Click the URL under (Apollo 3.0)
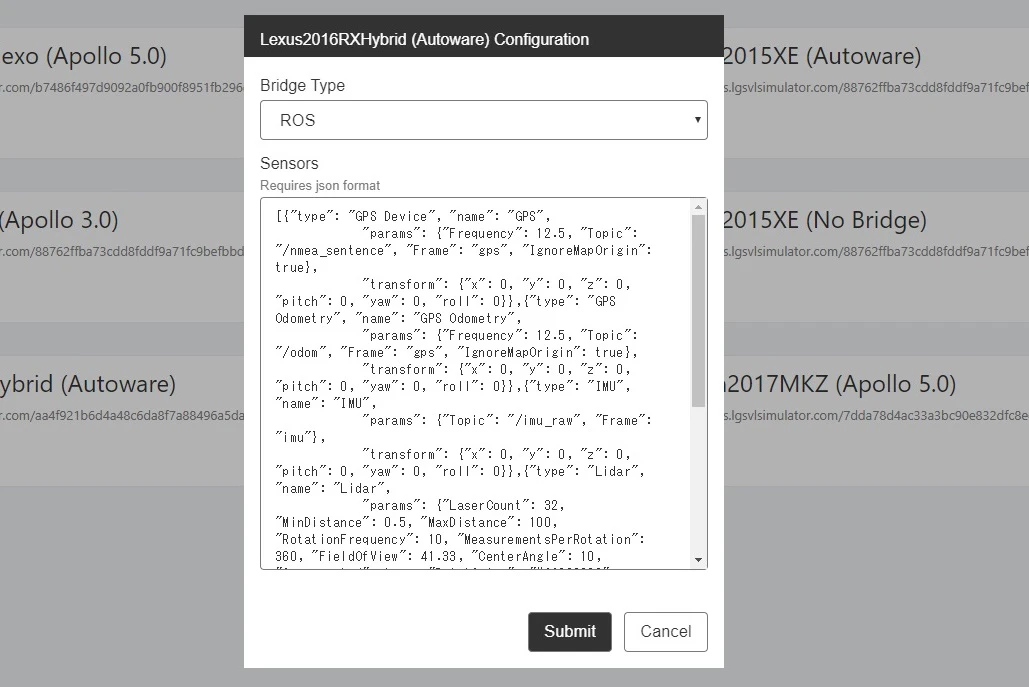 tap(122, 251)
